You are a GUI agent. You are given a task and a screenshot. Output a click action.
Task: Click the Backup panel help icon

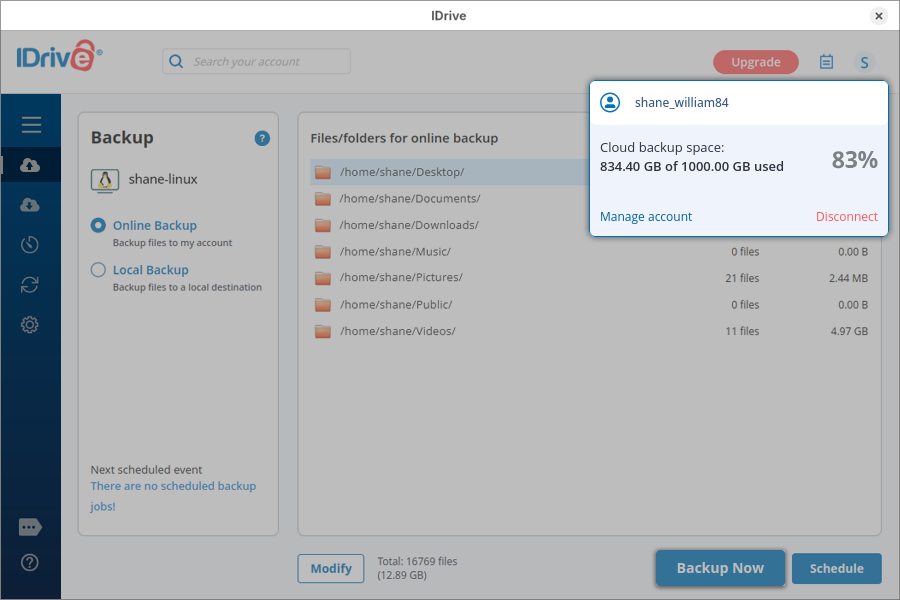click(262, 139)
